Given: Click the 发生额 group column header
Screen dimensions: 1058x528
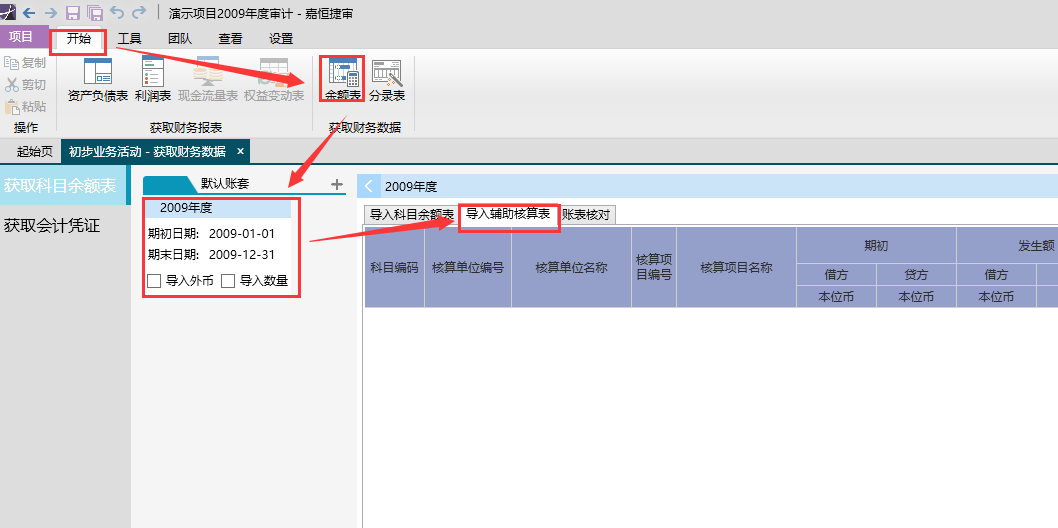Looking at the screenshot, I should [x=1007, y=245].
